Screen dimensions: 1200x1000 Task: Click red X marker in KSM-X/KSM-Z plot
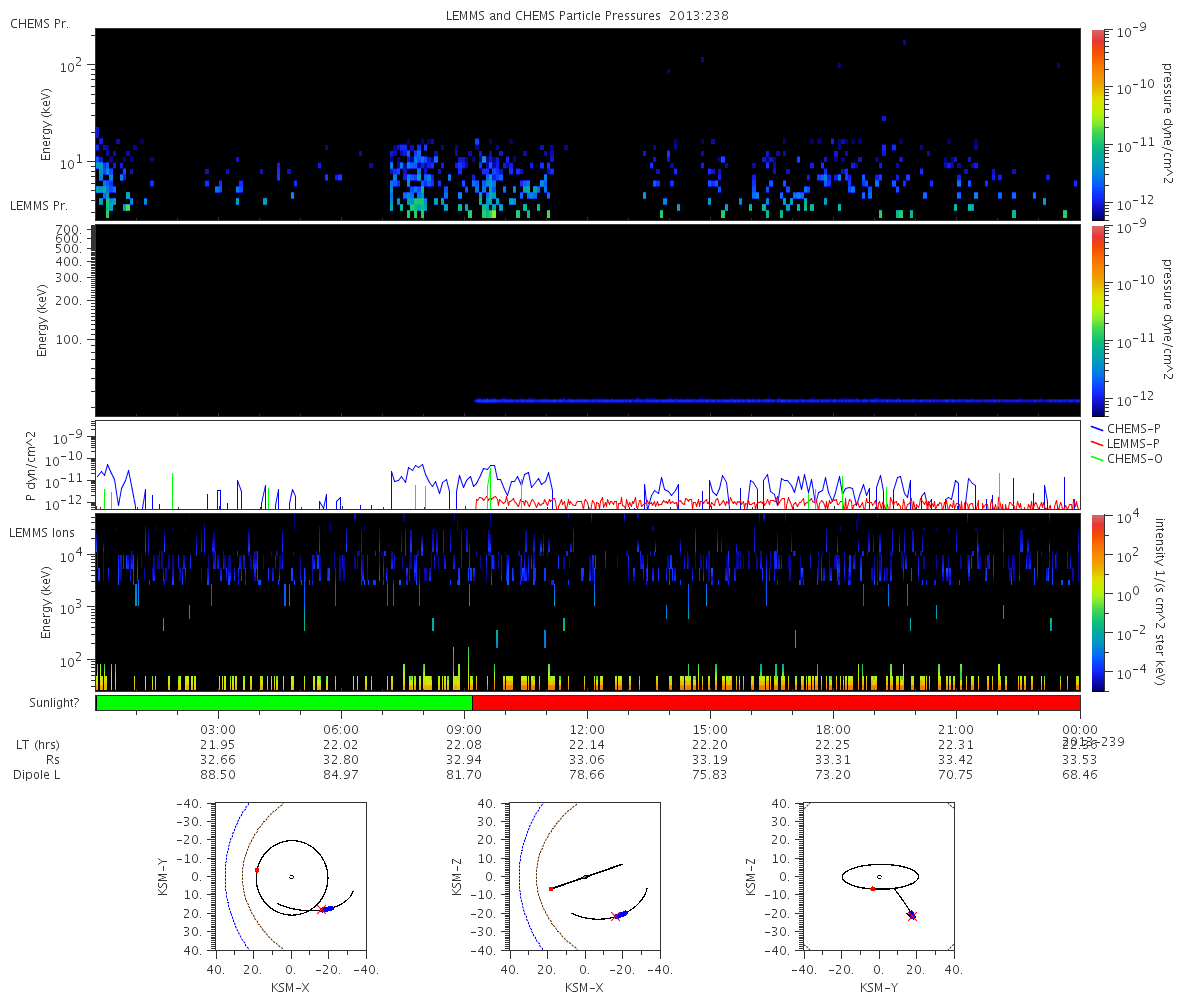coord(615,916)
